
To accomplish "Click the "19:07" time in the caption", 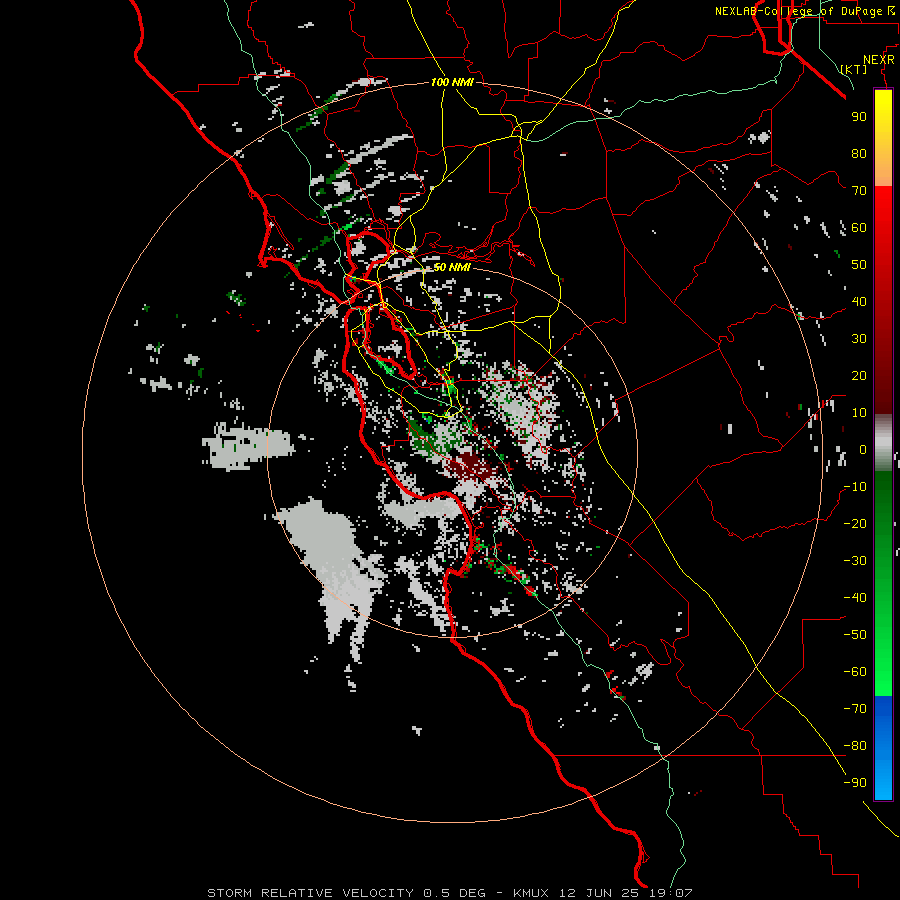I will 670,893.
